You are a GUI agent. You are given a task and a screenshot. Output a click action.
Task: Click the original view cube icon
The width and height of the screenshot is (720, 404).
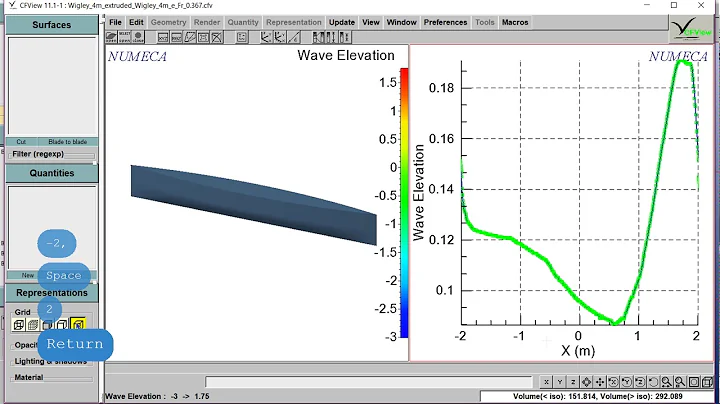click(708, 382)
